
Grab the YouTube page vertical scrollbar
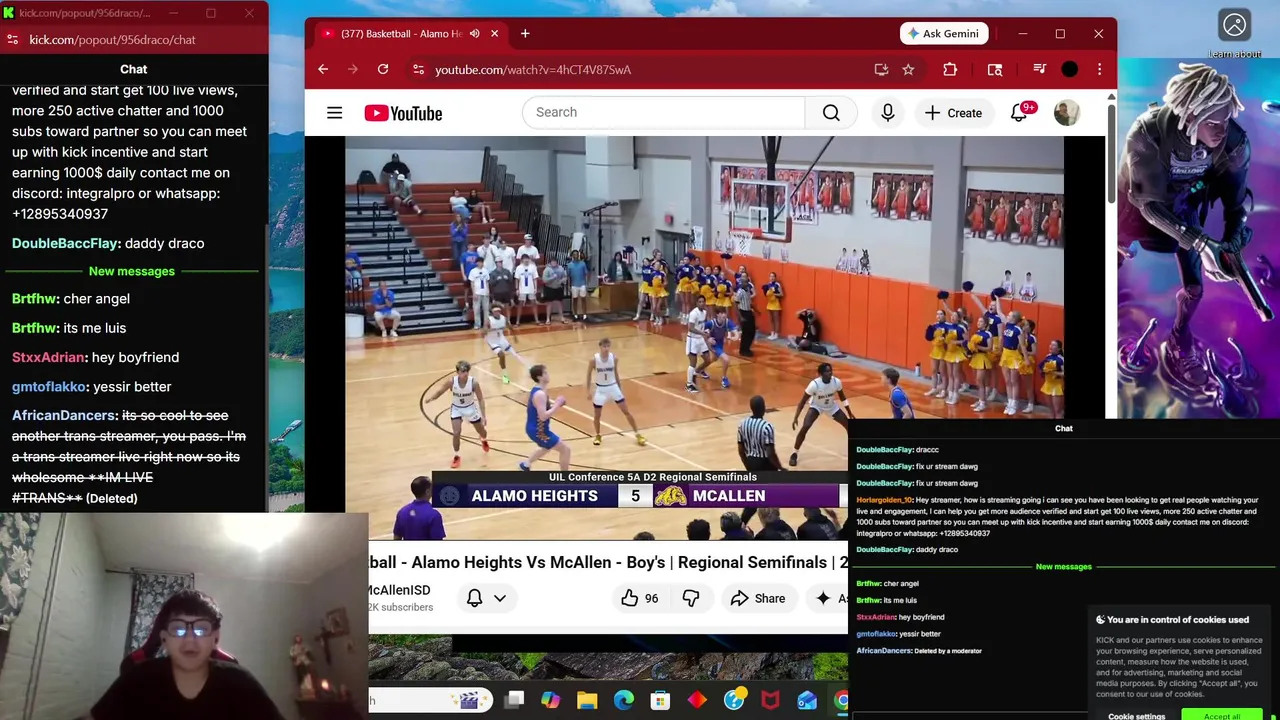click(x=1111, y=153)
